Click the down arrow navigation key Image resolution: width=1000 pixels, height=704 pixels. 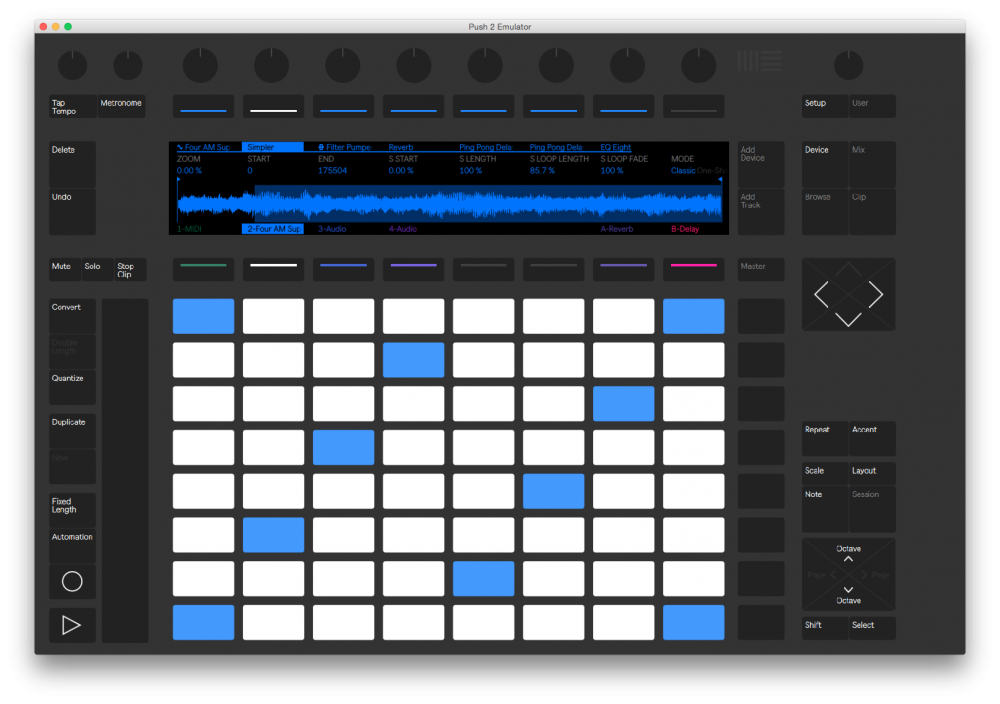point(848,319)
